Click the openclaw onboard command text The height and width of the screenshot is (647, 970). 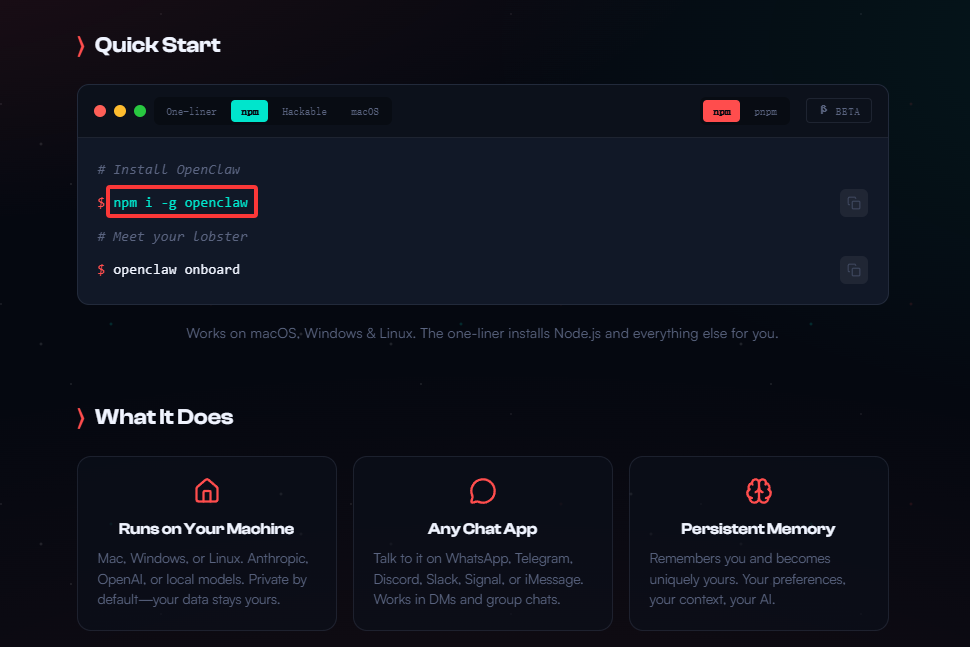[176, 270]
